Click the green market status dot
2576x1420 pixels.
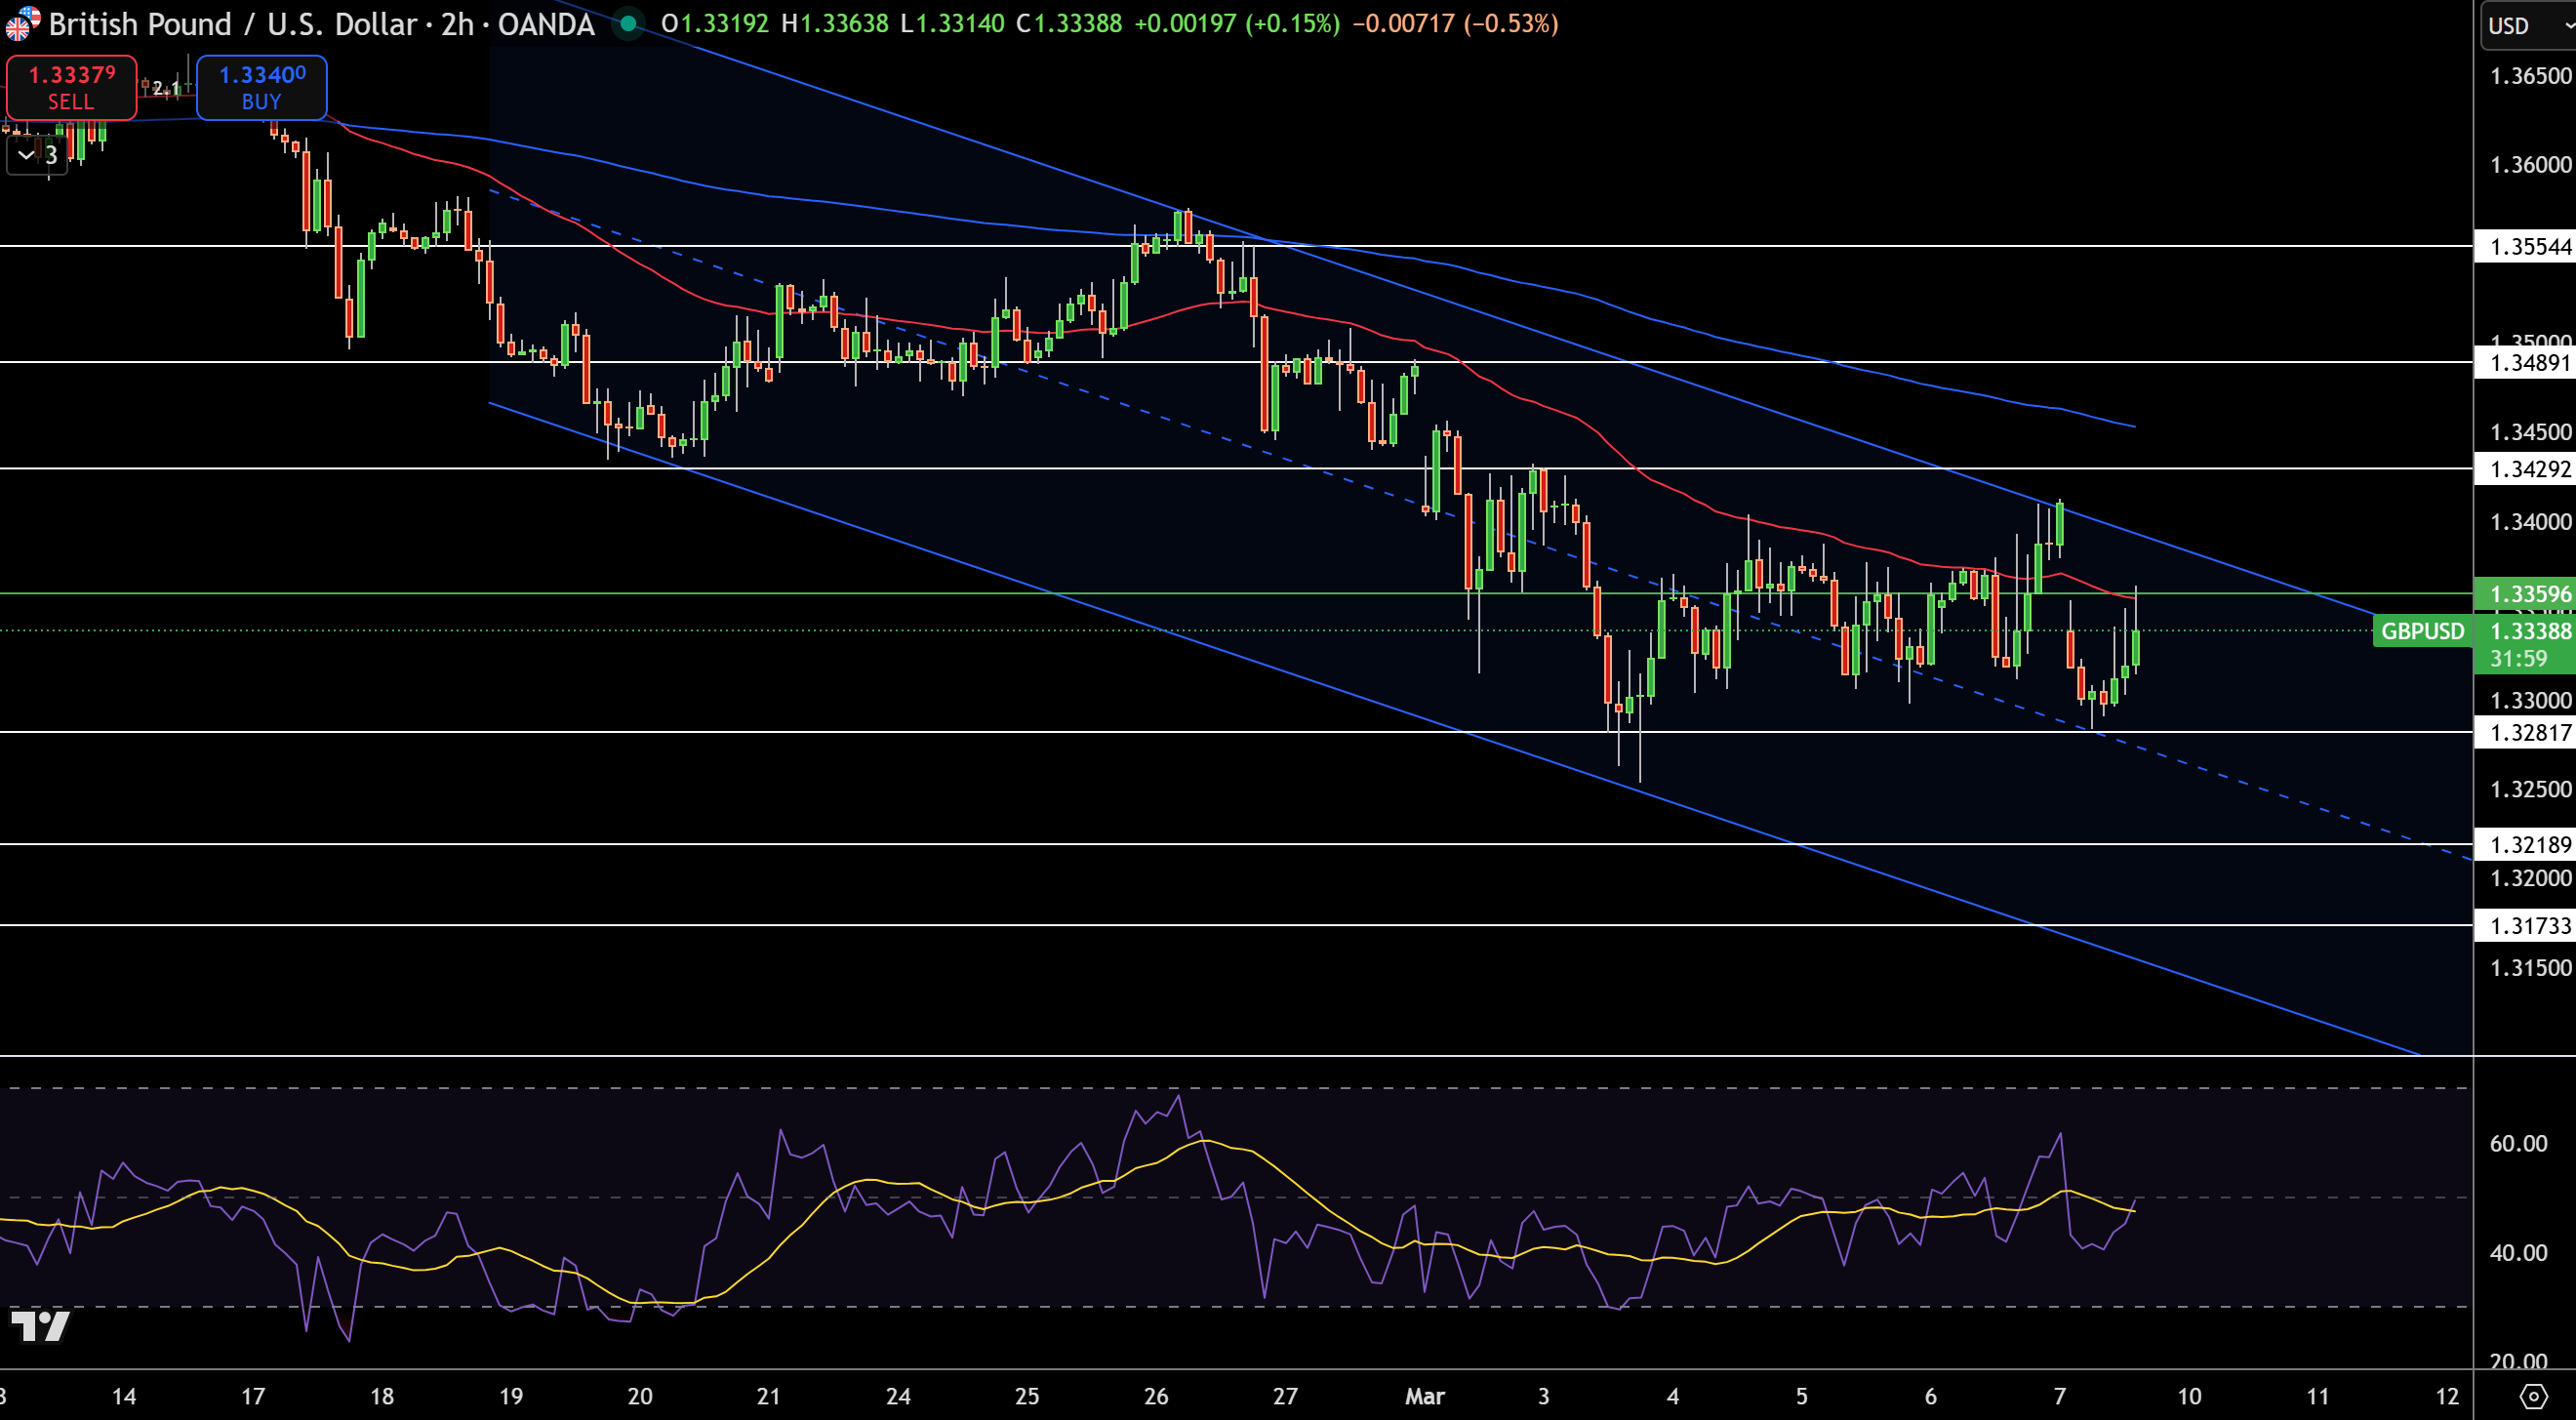pyautogui.click(x=628, y=23)
